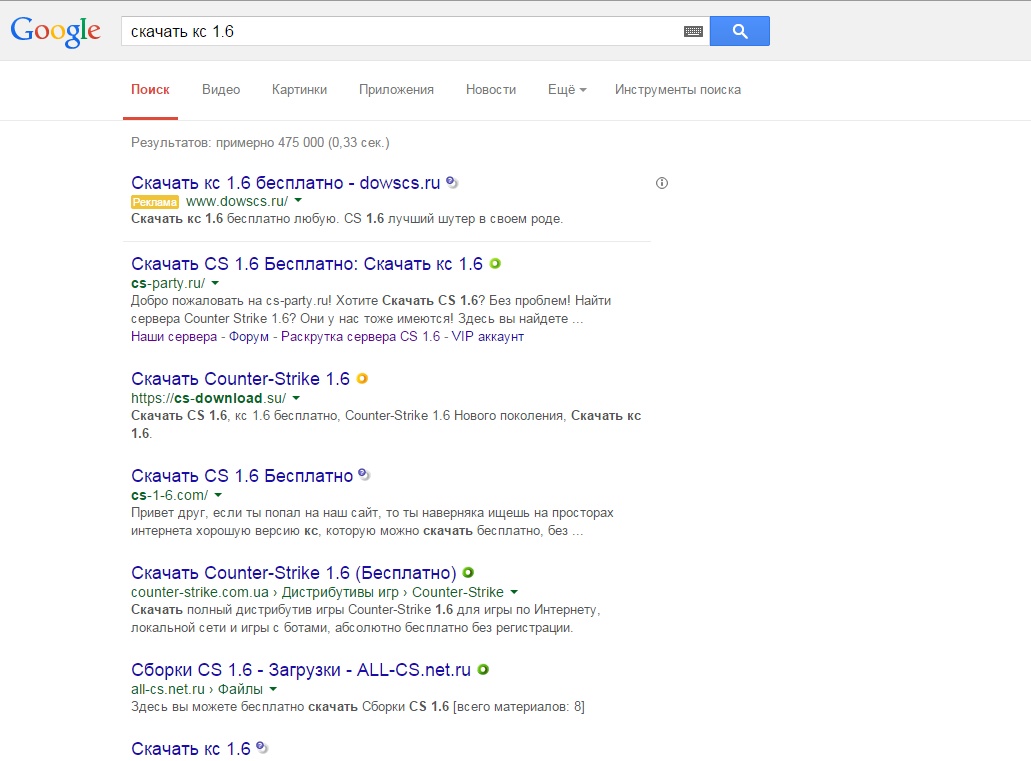Click the info icon beside the dowscs.ru ad

pyautogui.click(x=661, y=183)
